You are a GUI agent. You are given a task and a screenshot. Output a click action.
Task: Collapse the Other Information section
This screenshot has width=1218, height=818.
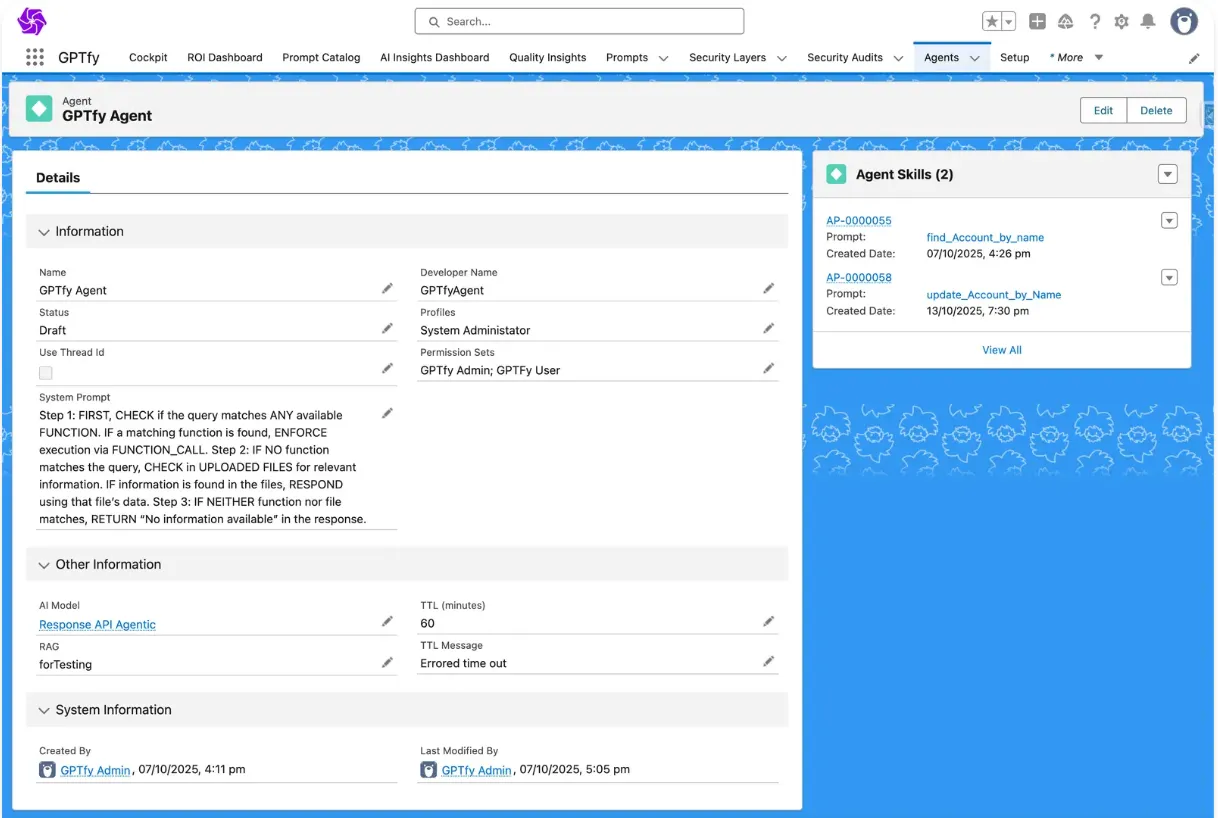(x=44, y=564)
